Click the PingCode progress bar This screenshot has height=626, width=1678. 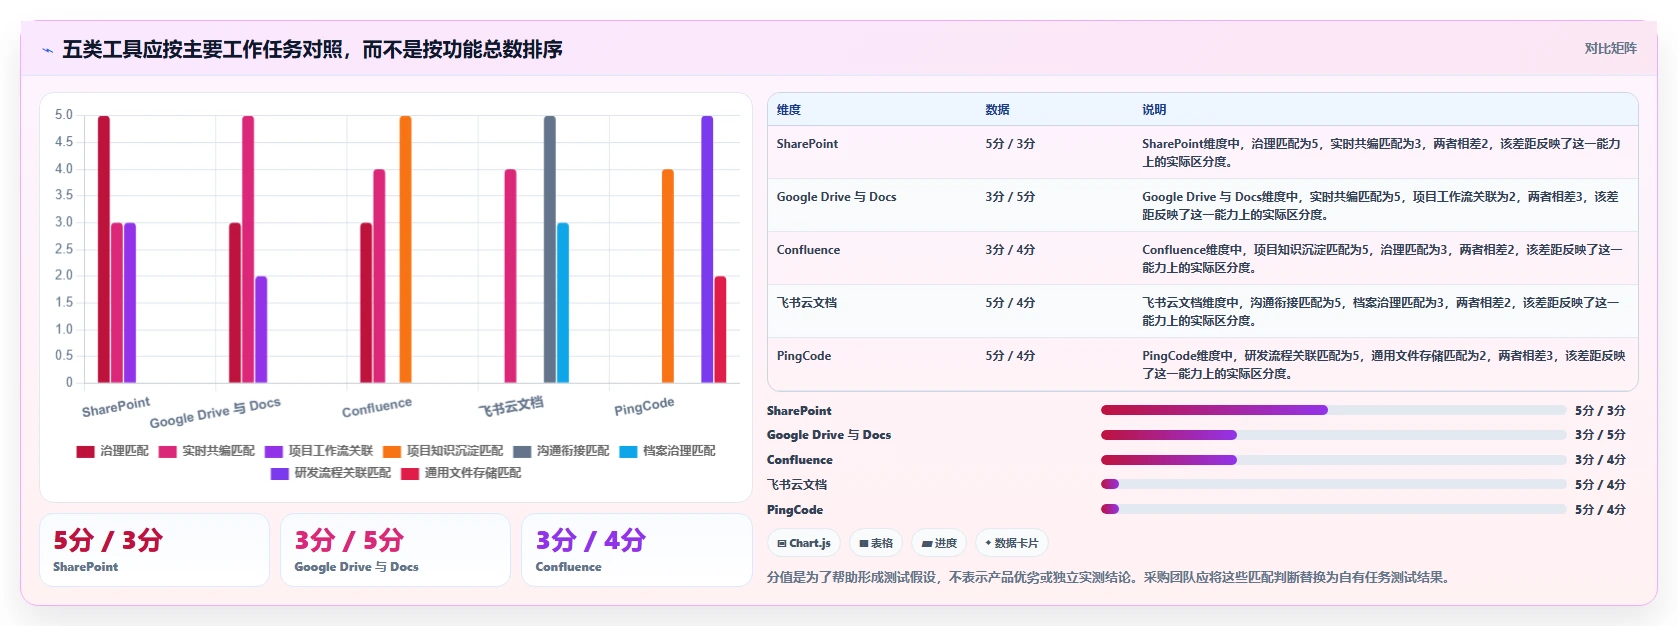click(x=1333, y=509)
